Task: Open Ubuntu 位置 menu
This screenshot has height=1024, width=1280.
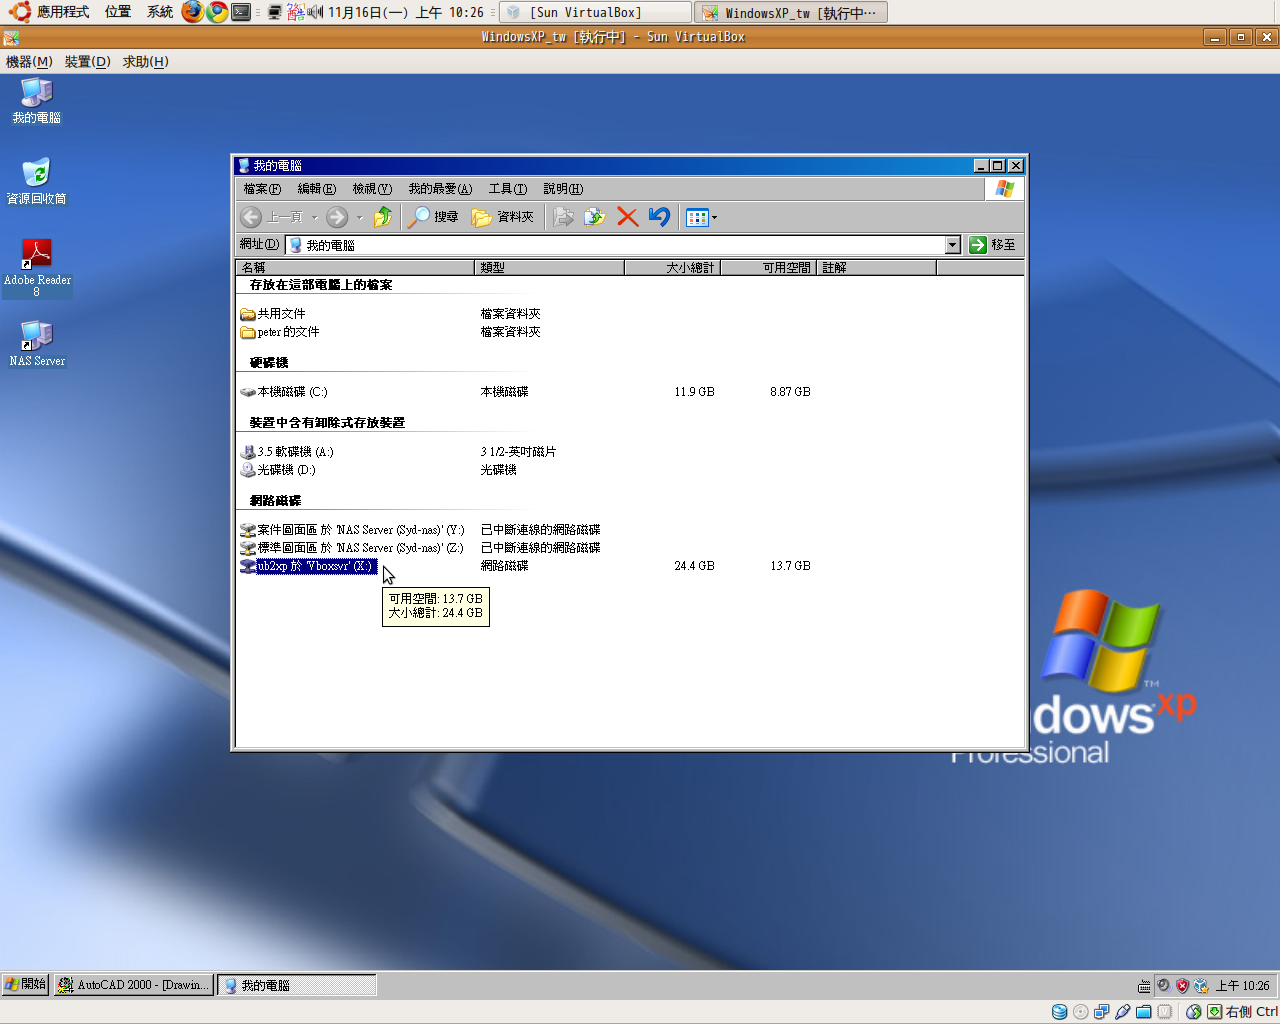Action: pos(118,12)
